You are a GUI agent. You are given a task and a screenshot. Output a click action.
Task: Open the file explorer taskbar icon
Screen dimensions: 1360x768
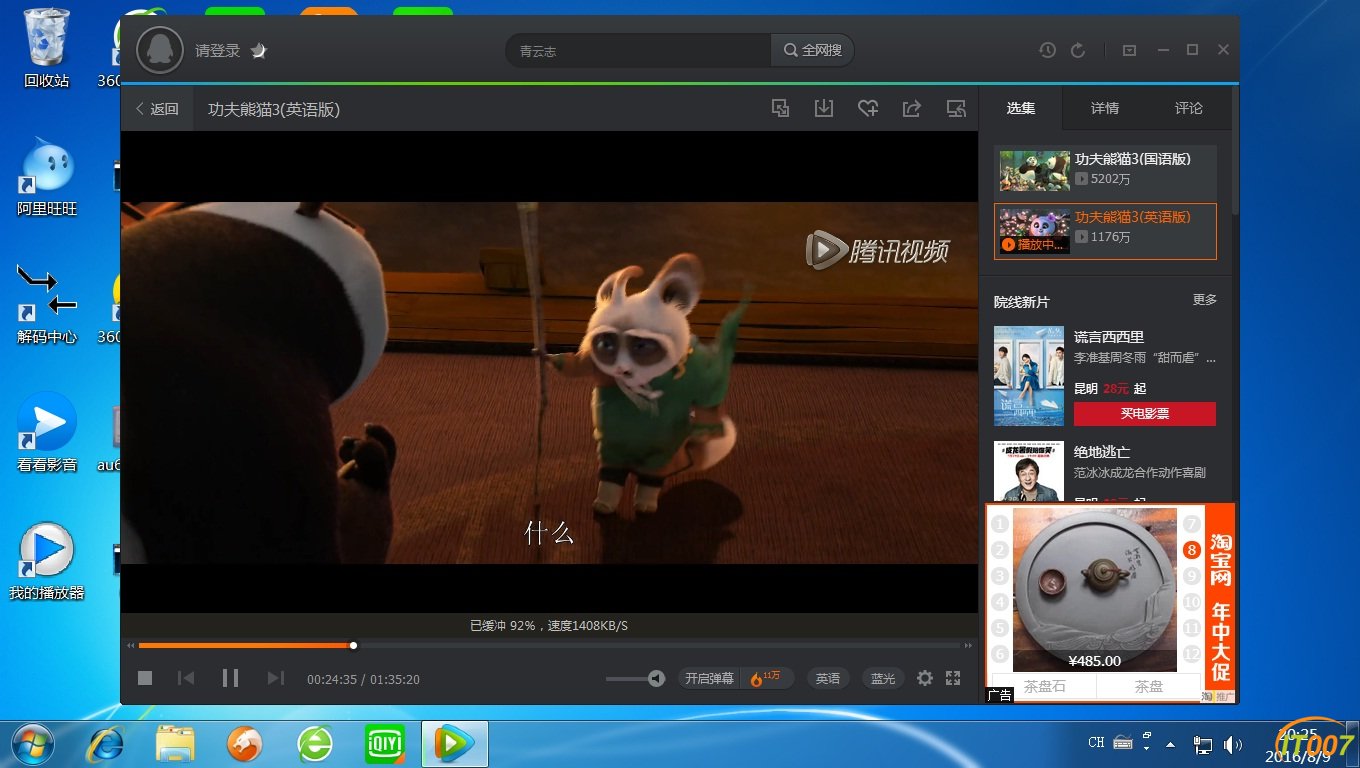pos(175,743)
